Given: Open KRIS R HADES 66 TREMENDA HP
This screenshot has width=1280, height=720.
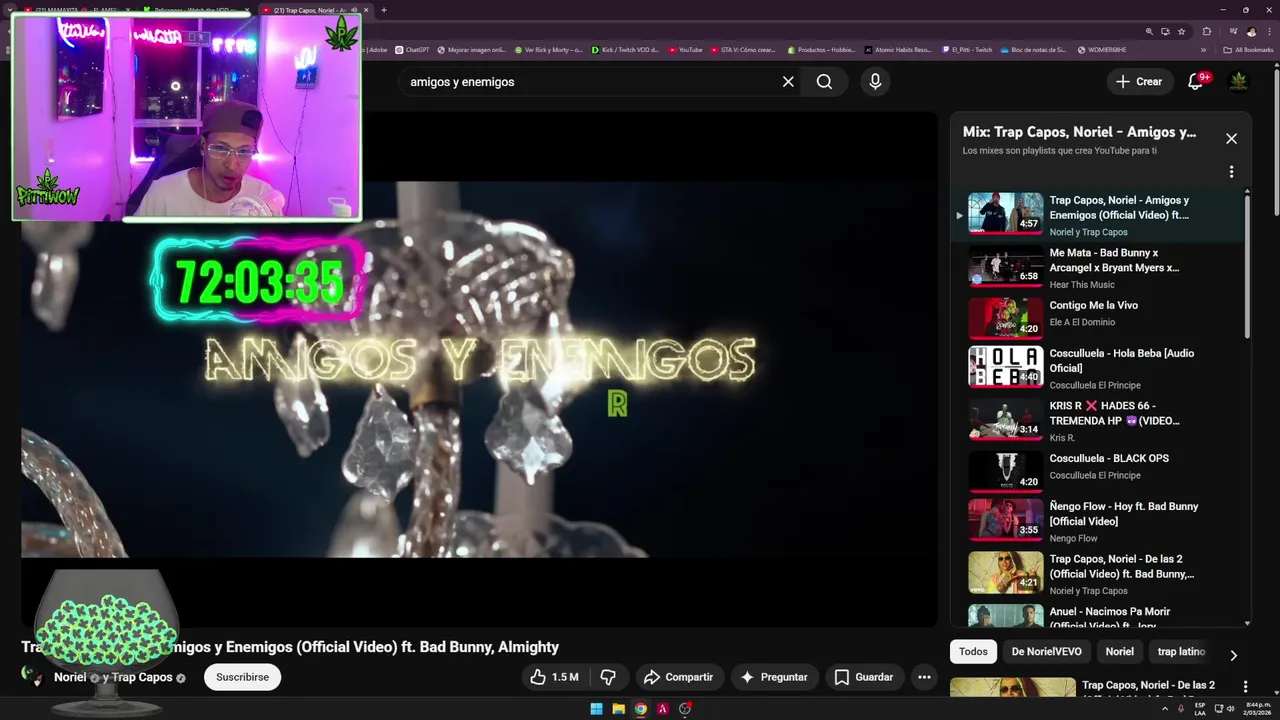Looking at the screenshot, I should coord(1100,420).
